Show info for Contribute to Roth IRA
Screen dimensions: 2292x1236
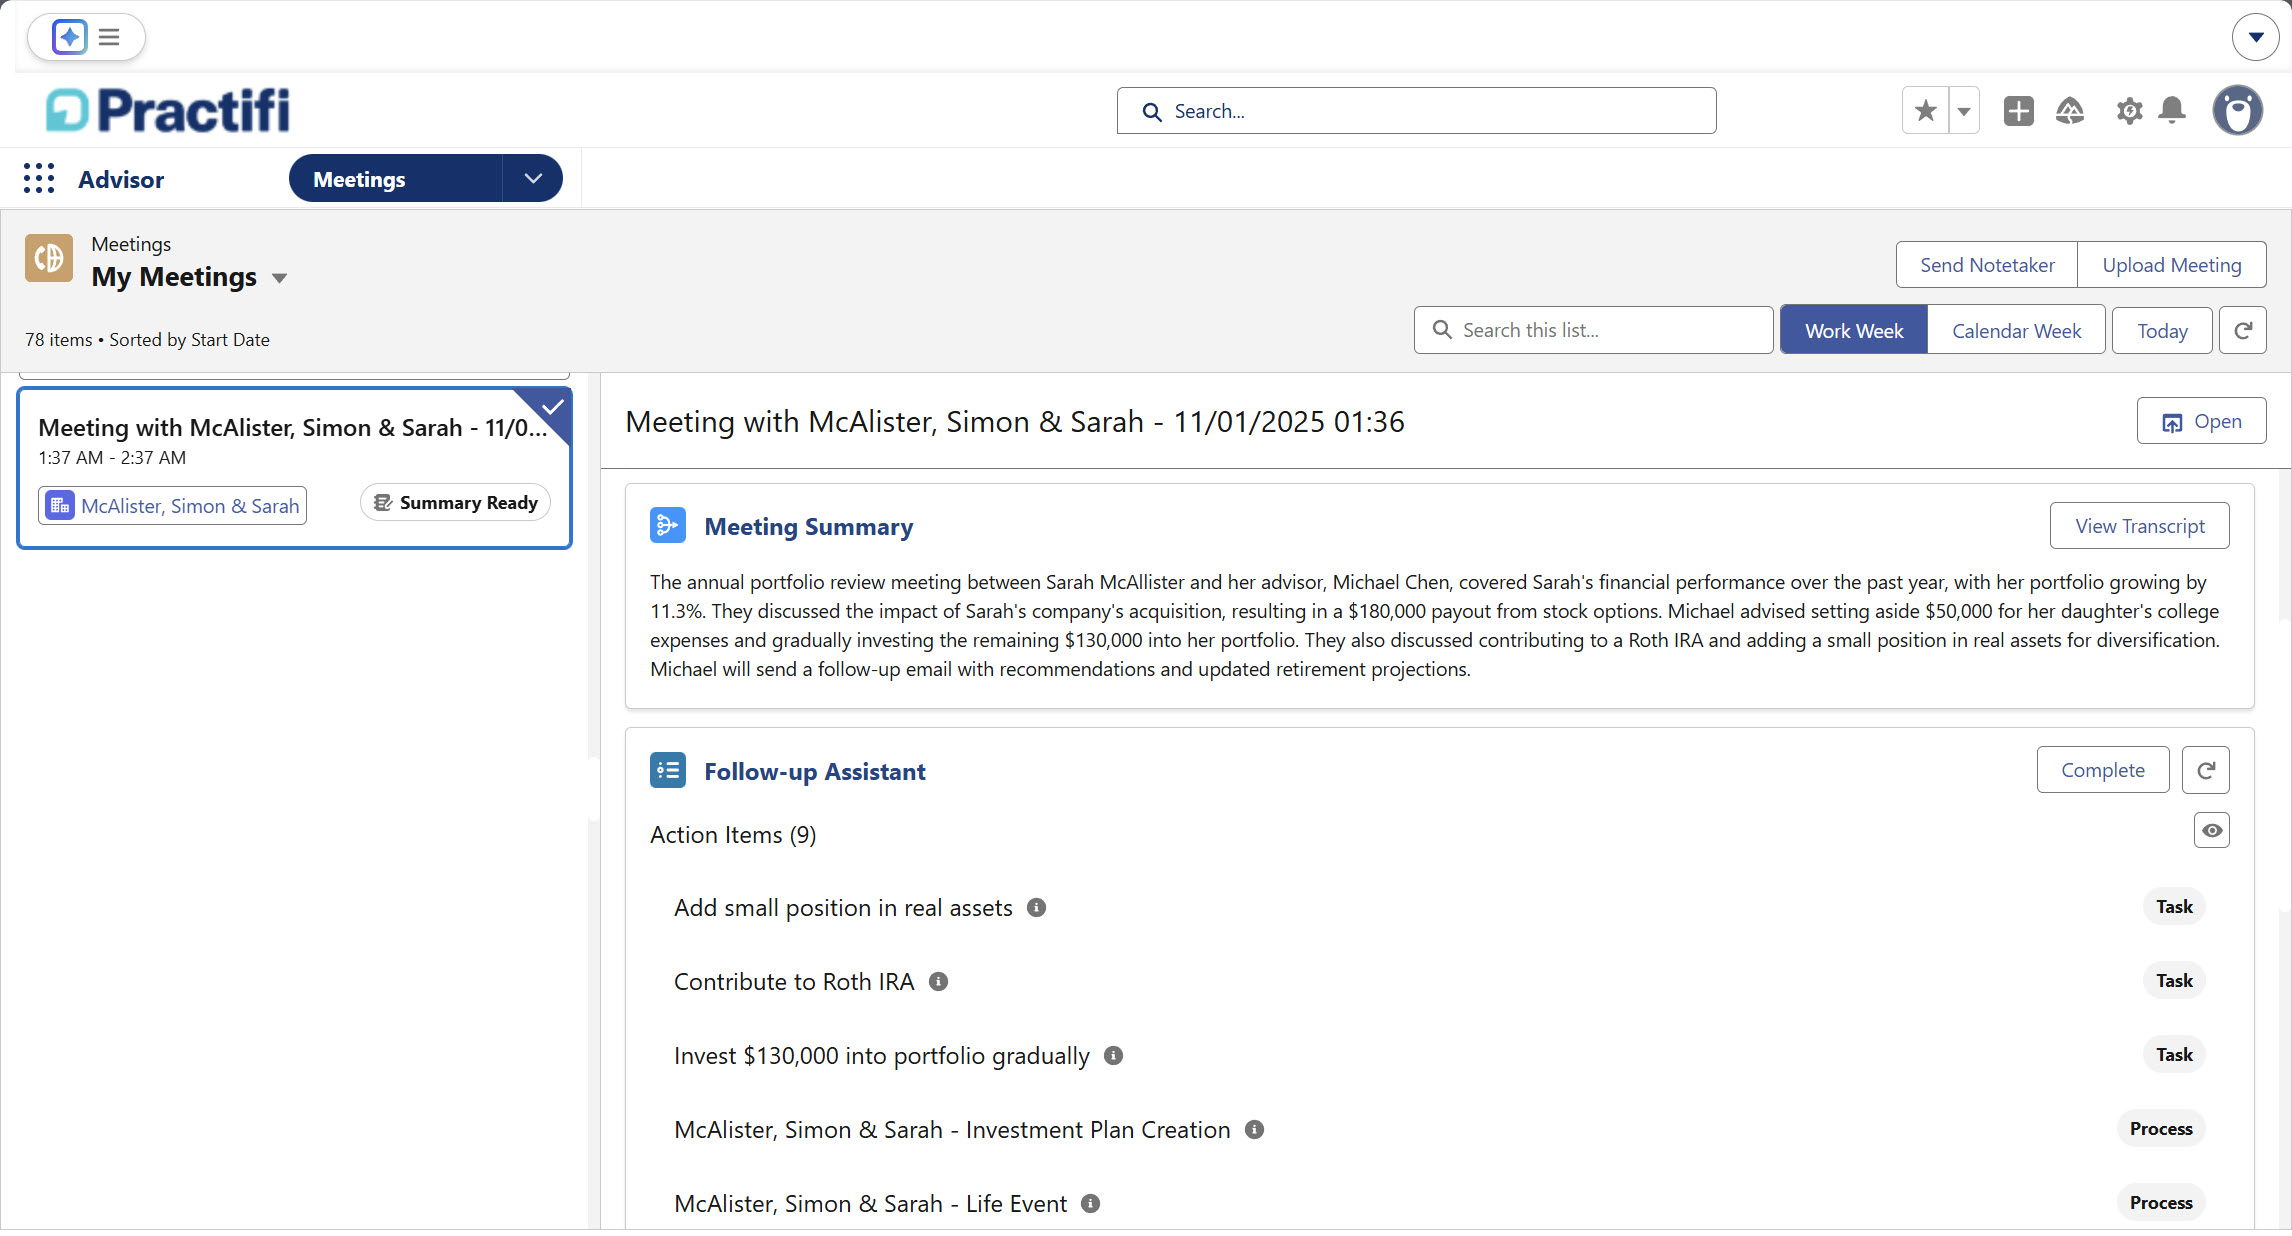tap(938, 982)
